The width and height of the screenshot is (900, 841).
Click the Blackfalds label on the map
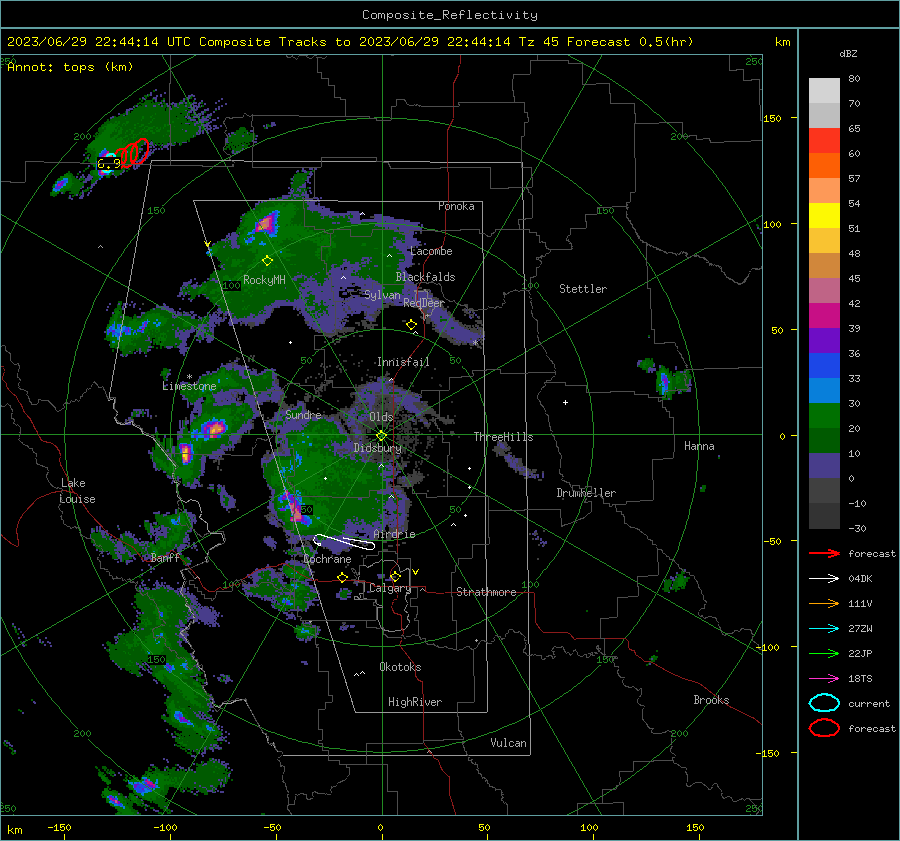(425, 277)
